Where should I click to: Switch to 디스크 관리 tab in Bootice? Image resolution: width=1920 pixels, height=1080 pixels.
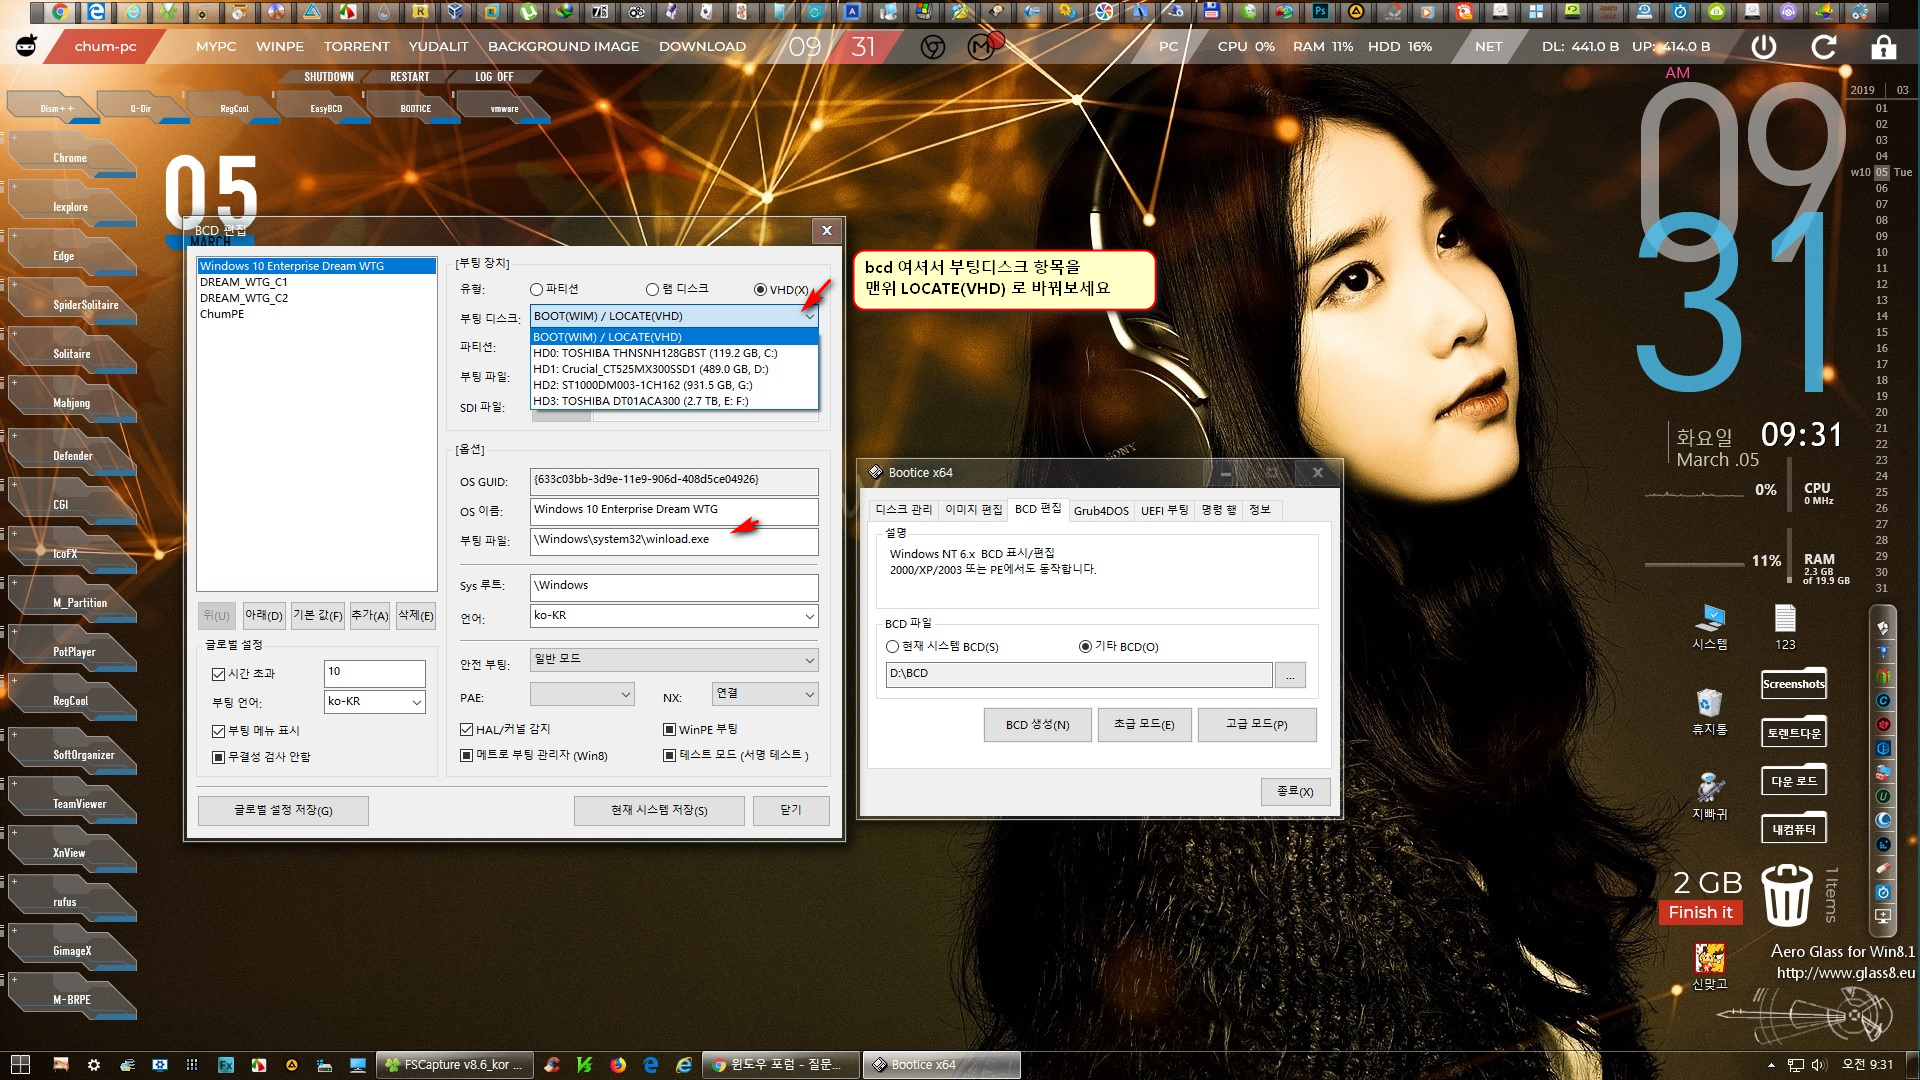(903, 510)
